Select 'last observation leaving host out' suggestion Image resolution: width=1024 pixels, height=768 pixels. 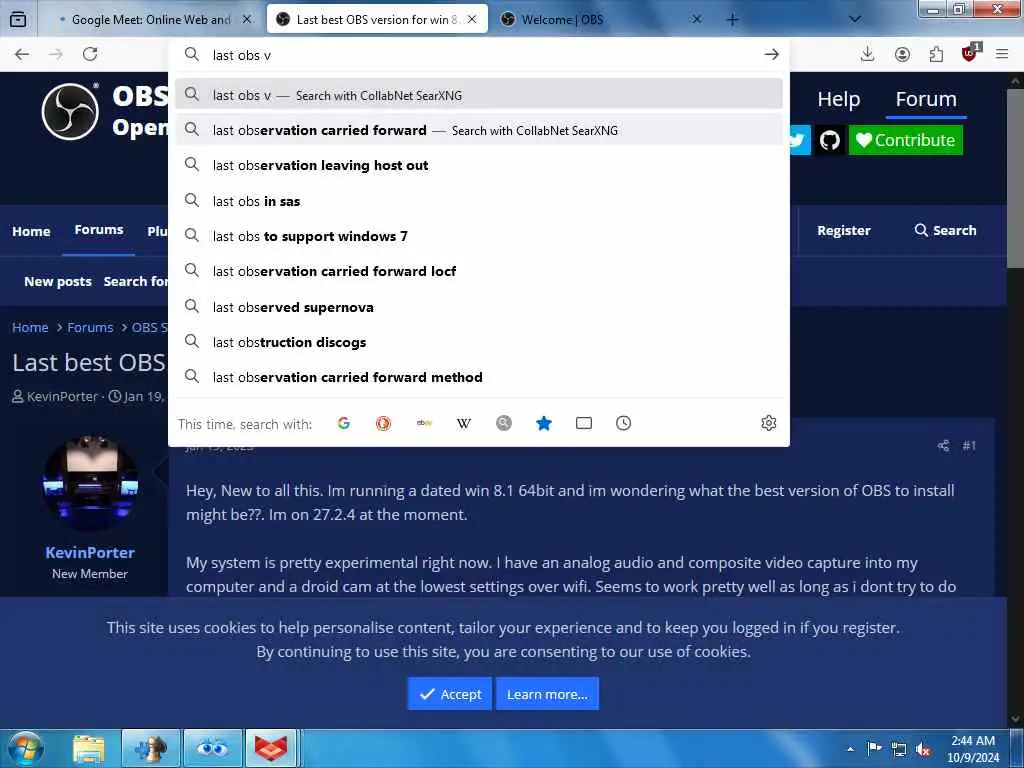tap(479, 166)
